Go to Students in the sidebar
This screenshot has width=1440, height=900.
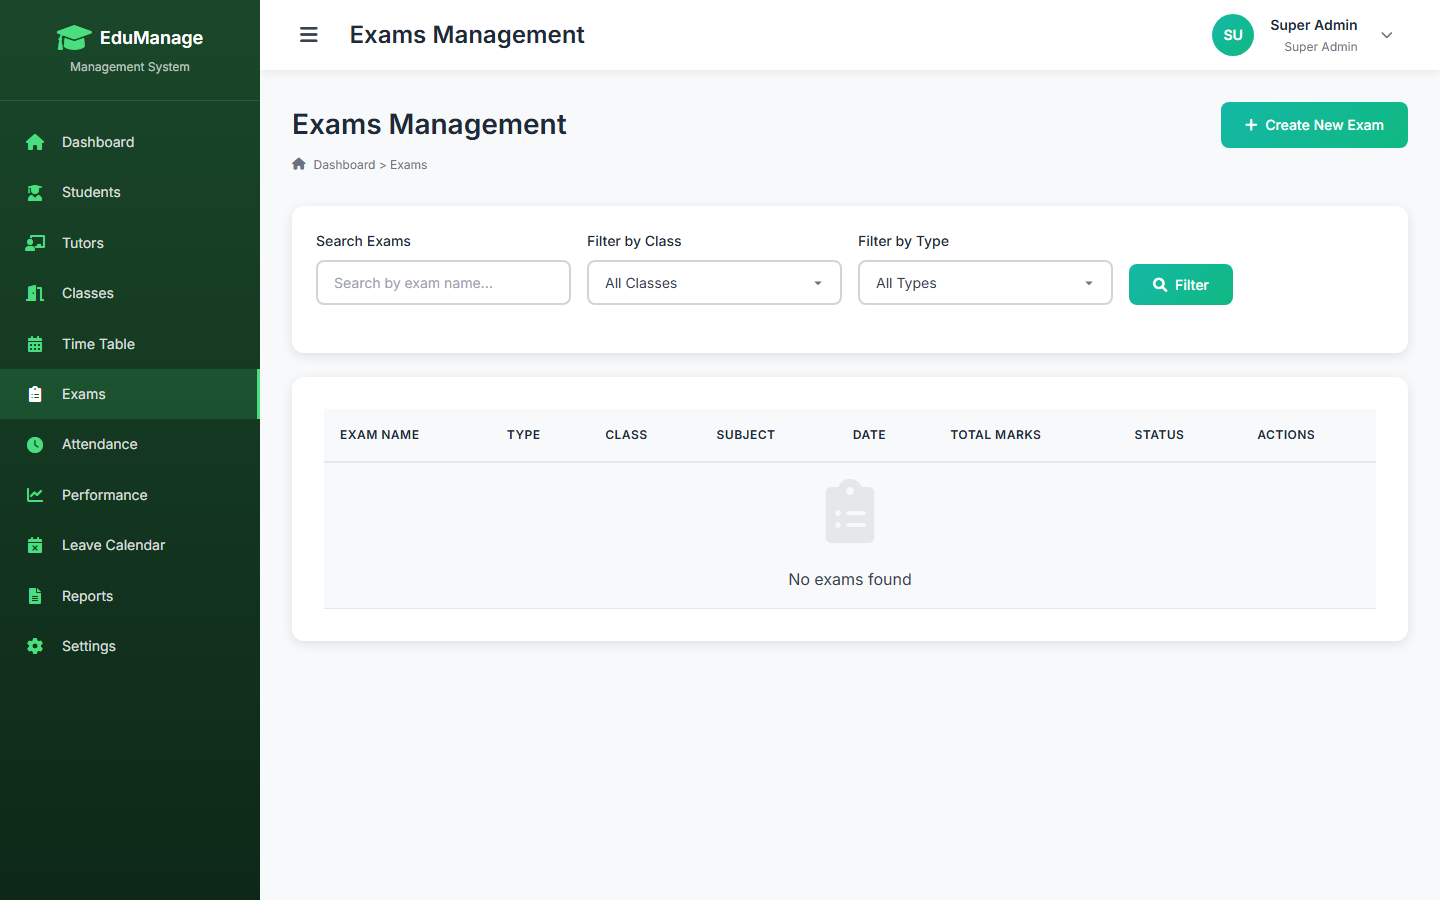(130, 192)
